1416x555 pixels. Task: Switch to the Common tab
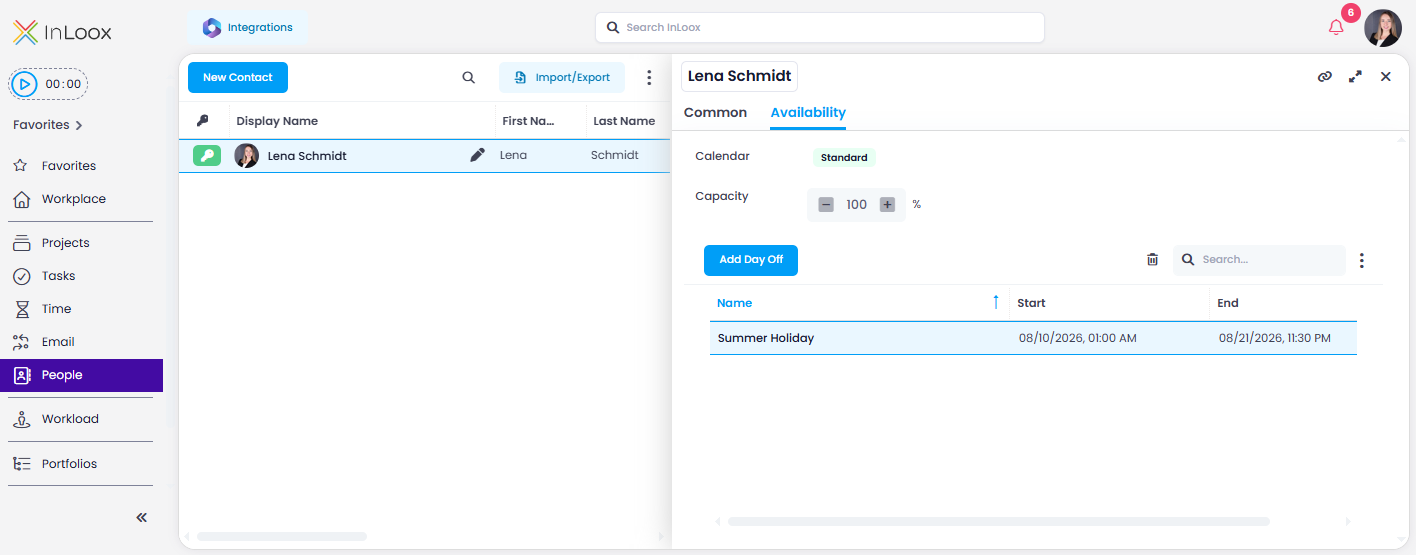tap(715, 113)
